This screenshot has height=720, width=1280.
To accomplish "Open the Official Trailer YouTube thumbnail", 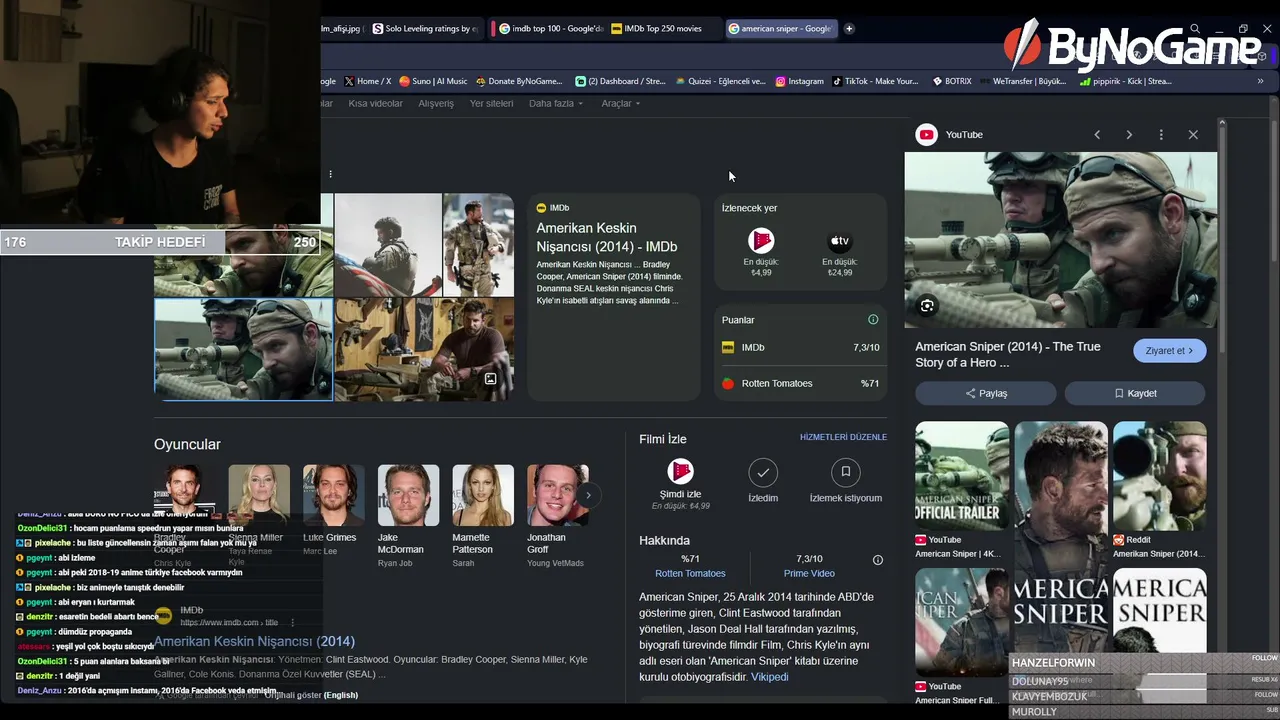I will tap(962, 476).
